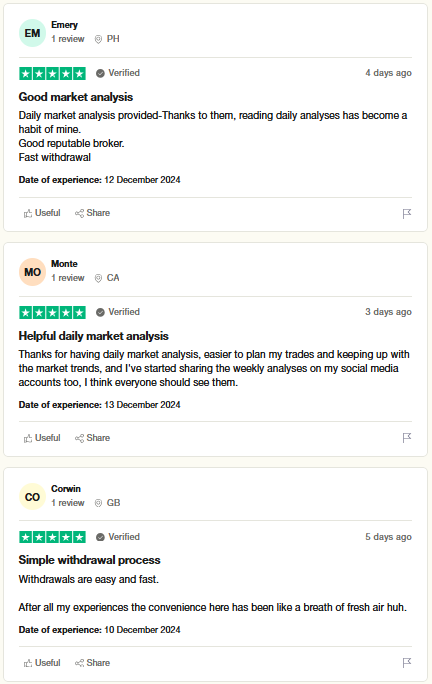Click the '5 days ago' timestamp on Corwin's review
The width and height of the screenshot is (432, 684).
coord(388,537)
